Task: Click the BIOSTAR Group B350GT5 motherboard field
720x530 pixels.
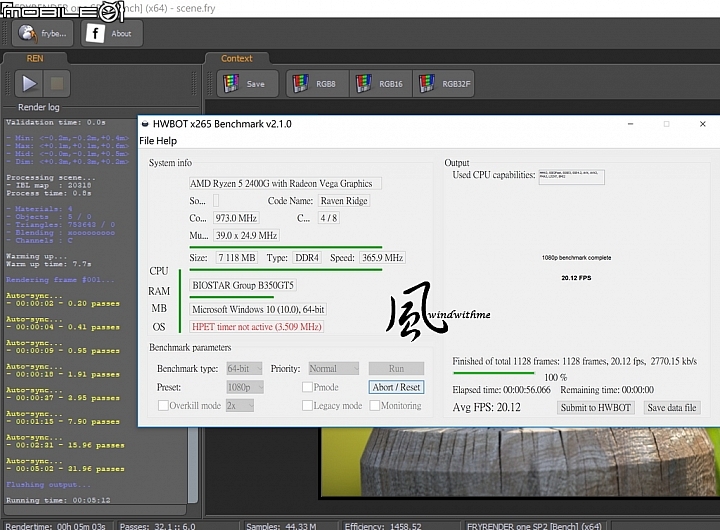Action: click(242, 285)
